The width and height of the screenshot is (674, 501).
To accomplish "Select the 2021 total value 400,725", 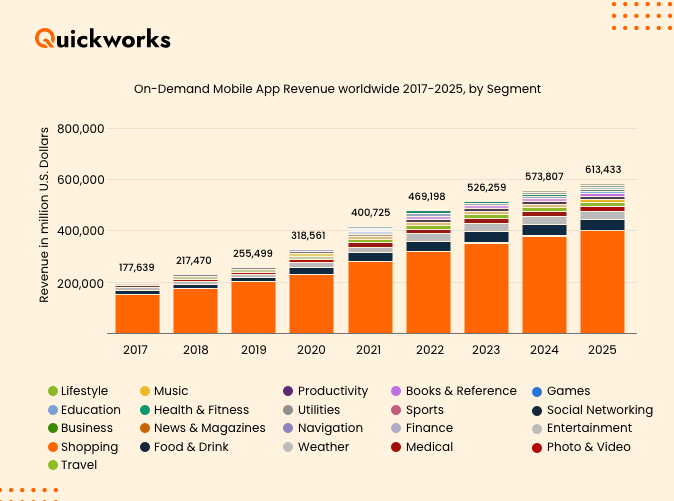I will [x=370, y=212].
